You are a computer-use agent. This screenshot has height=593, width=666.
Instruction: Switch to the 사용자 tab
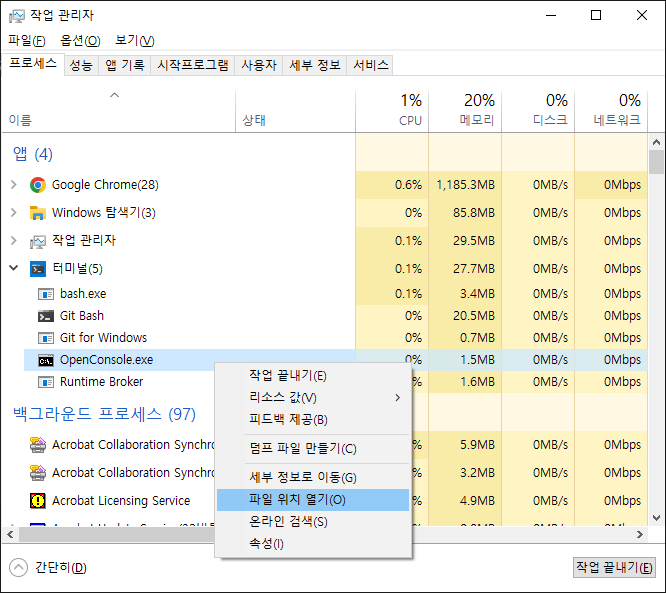point(259,65)
